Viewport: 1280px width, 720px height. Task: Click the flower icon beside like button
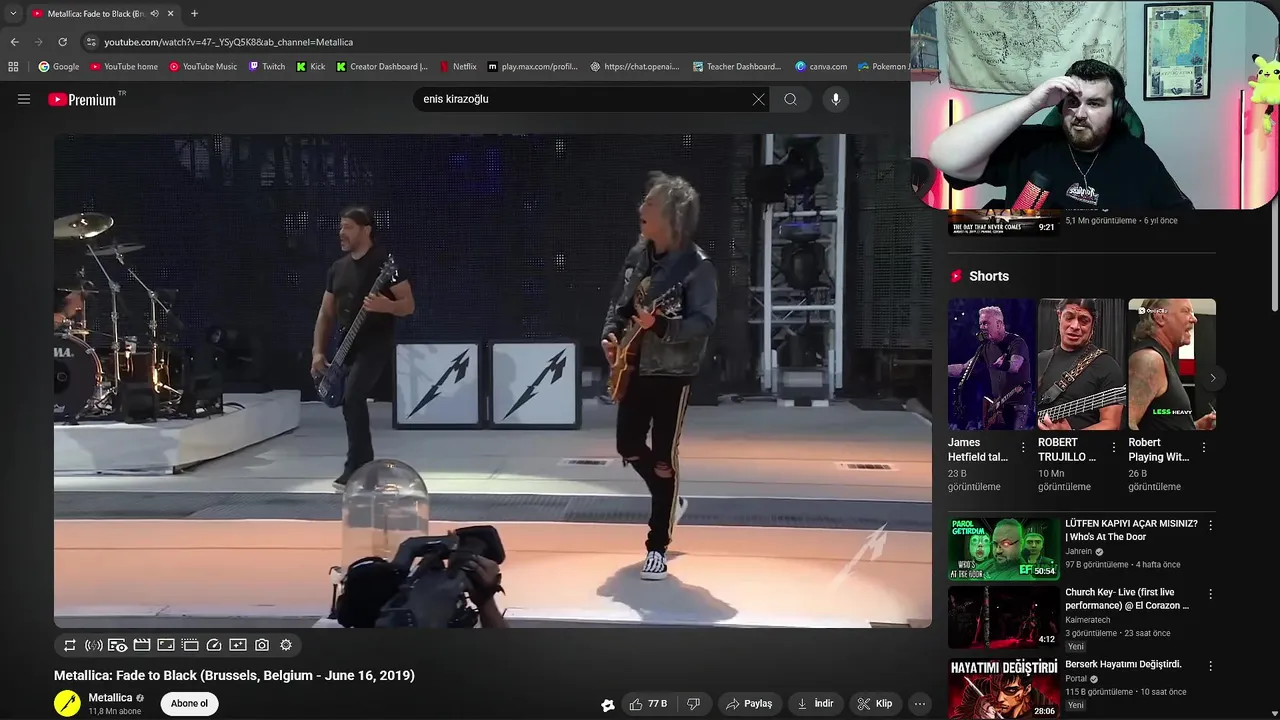608,705
